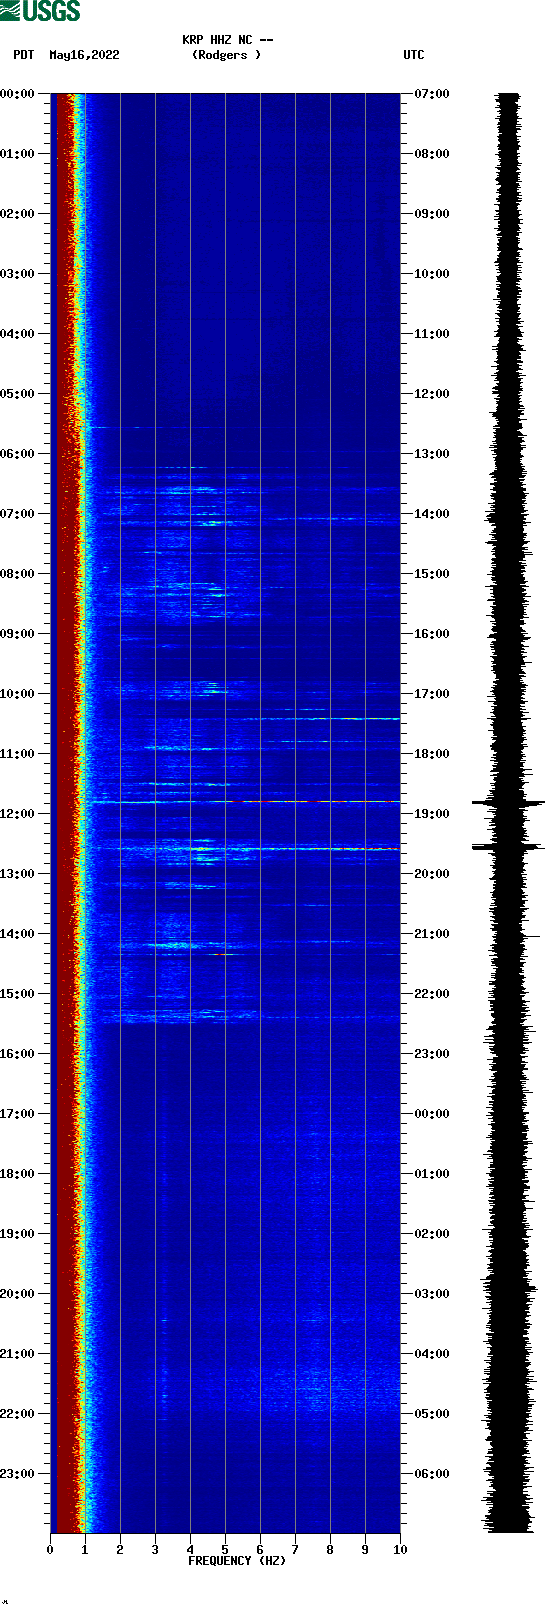Image resolution: width=552 pixels, height=1613 pixels.
Task: Click the 17:00 PDT time label
Action: click(18, 1114)
